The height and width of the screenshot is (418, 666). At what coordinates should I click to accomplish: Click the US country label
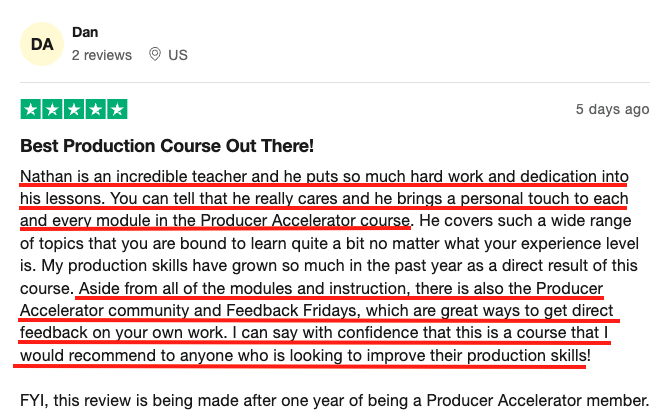point(178,55)
